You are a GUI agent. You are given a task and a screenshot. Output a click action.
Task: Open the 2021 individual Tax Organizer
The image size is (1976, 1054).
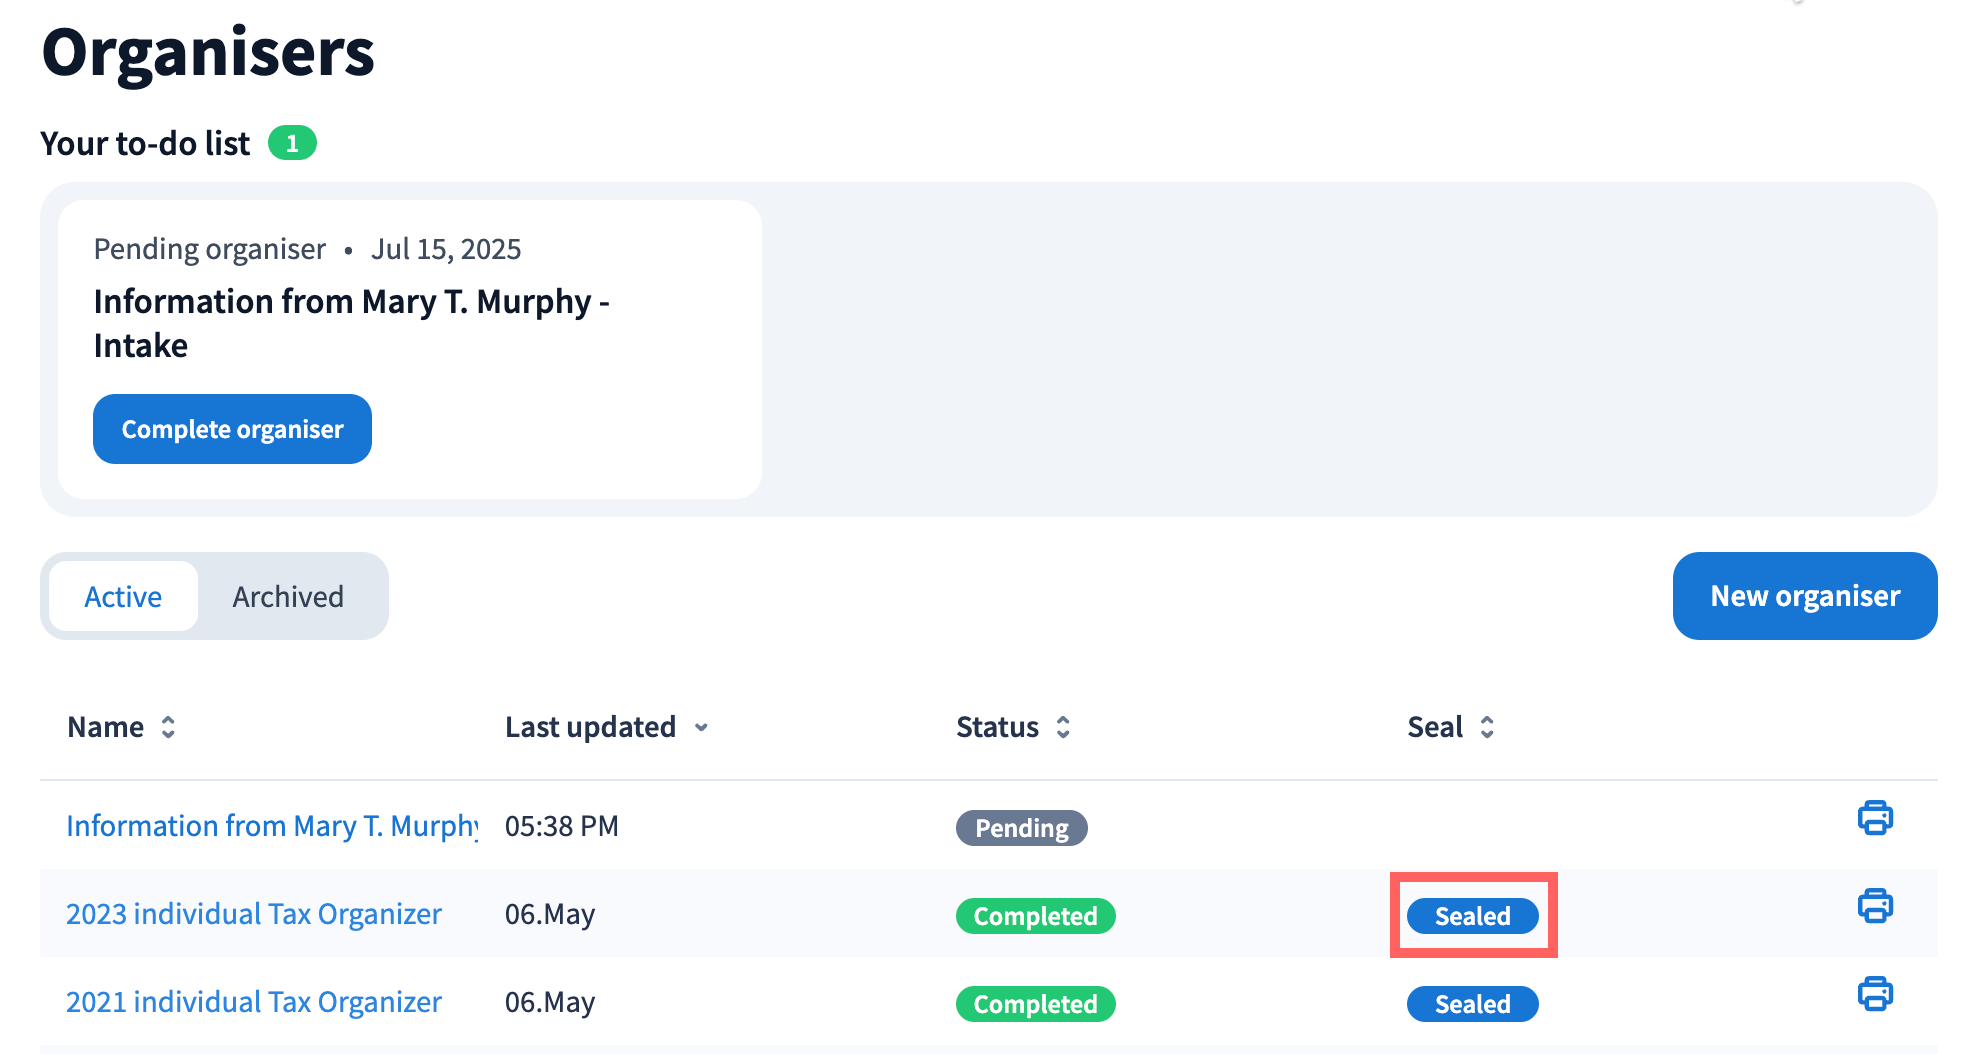point(254,1002)
